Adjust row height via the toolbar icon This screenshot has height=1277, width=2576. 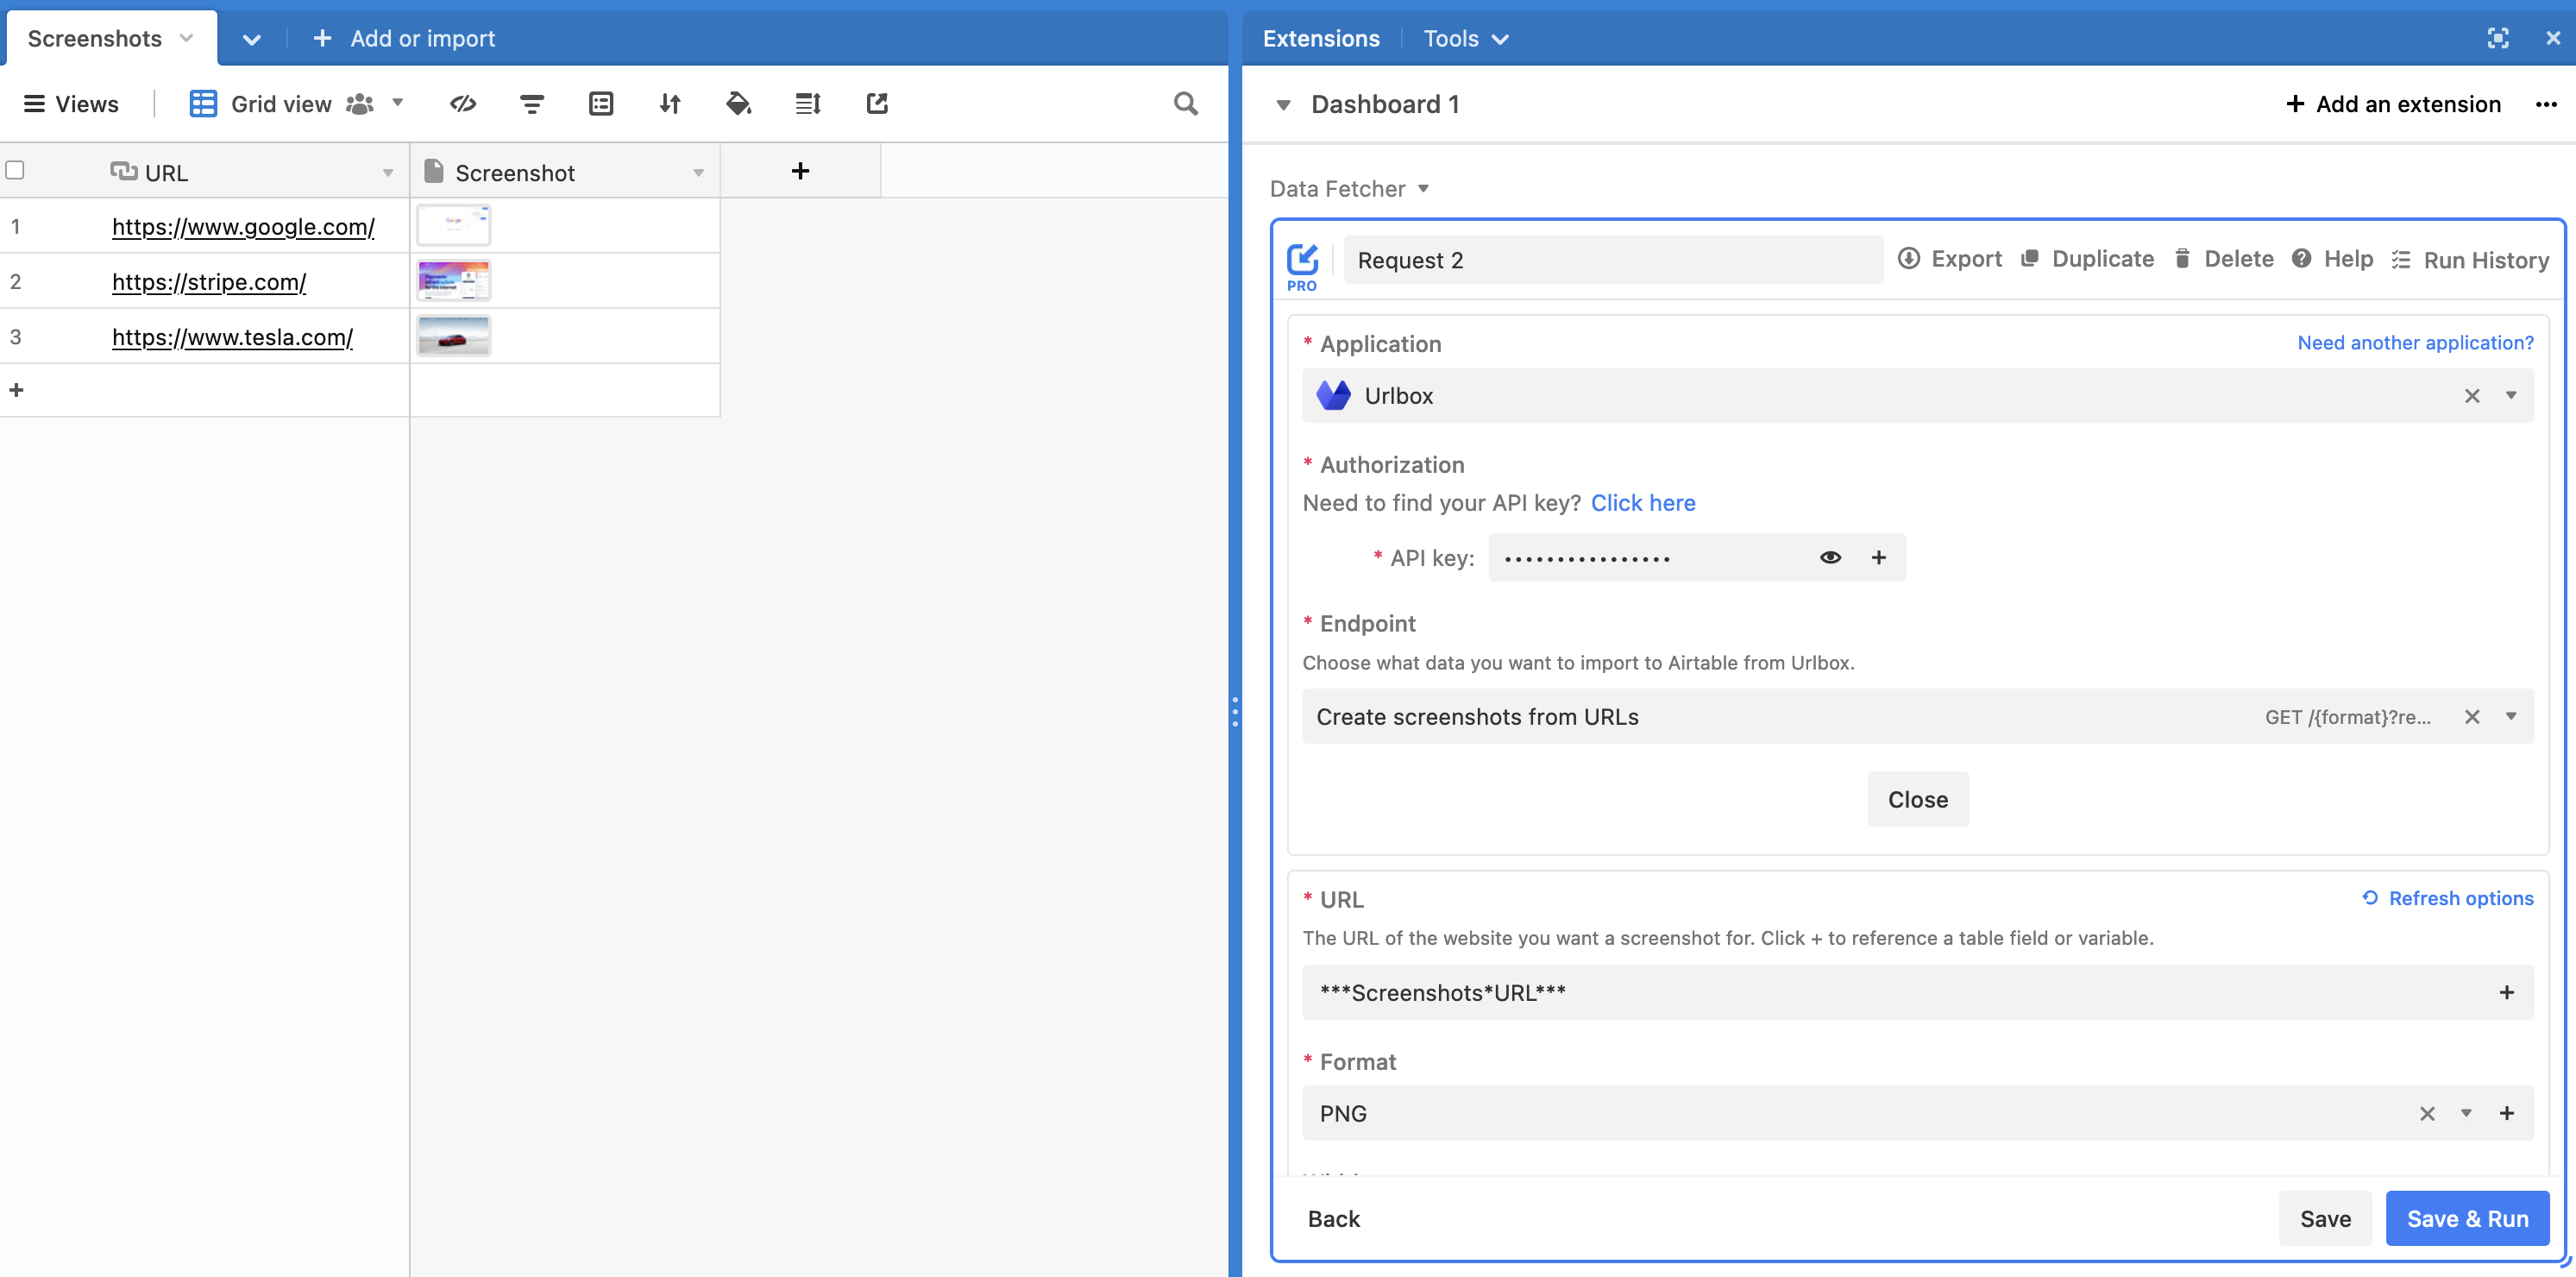click(808, 103)
